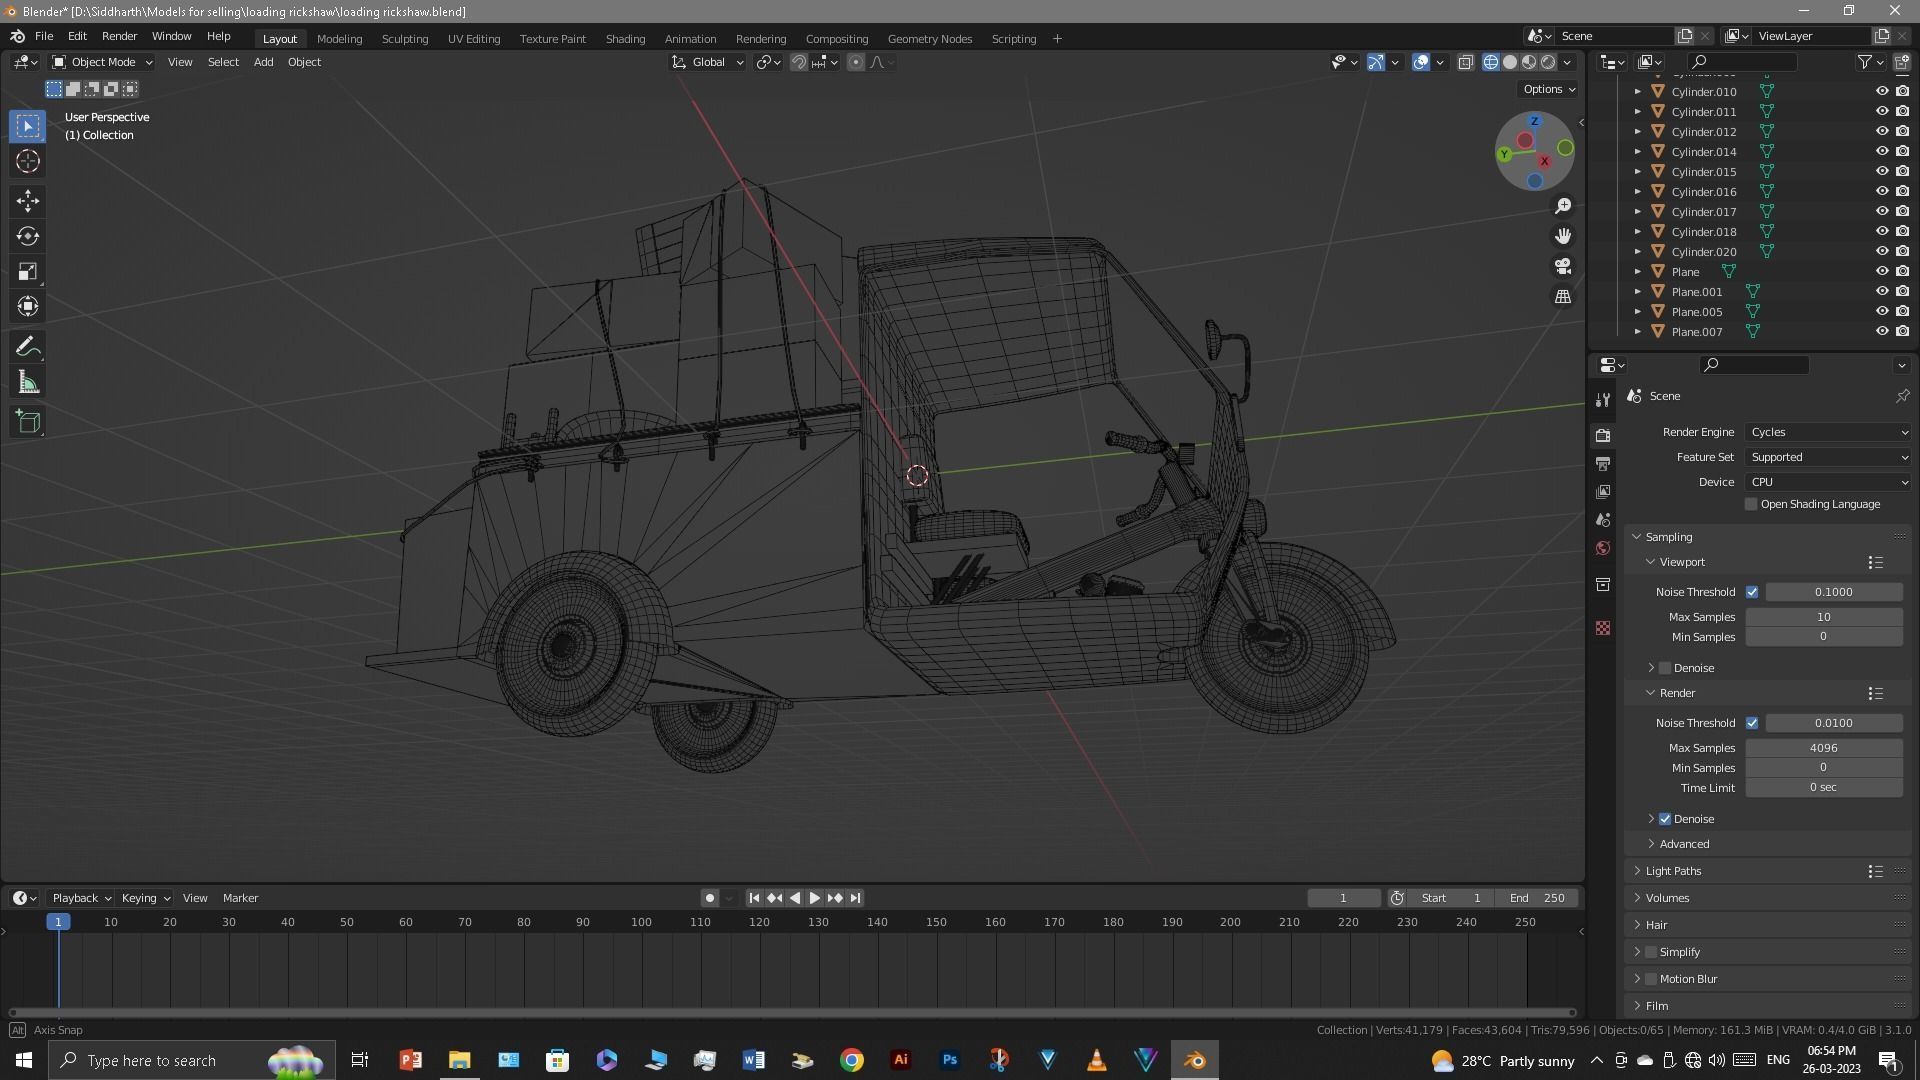Image resolution: width=1920 pixels, height=1080 pixels.
Task: Disable Plane.007 in renders
Action: 1902,331
